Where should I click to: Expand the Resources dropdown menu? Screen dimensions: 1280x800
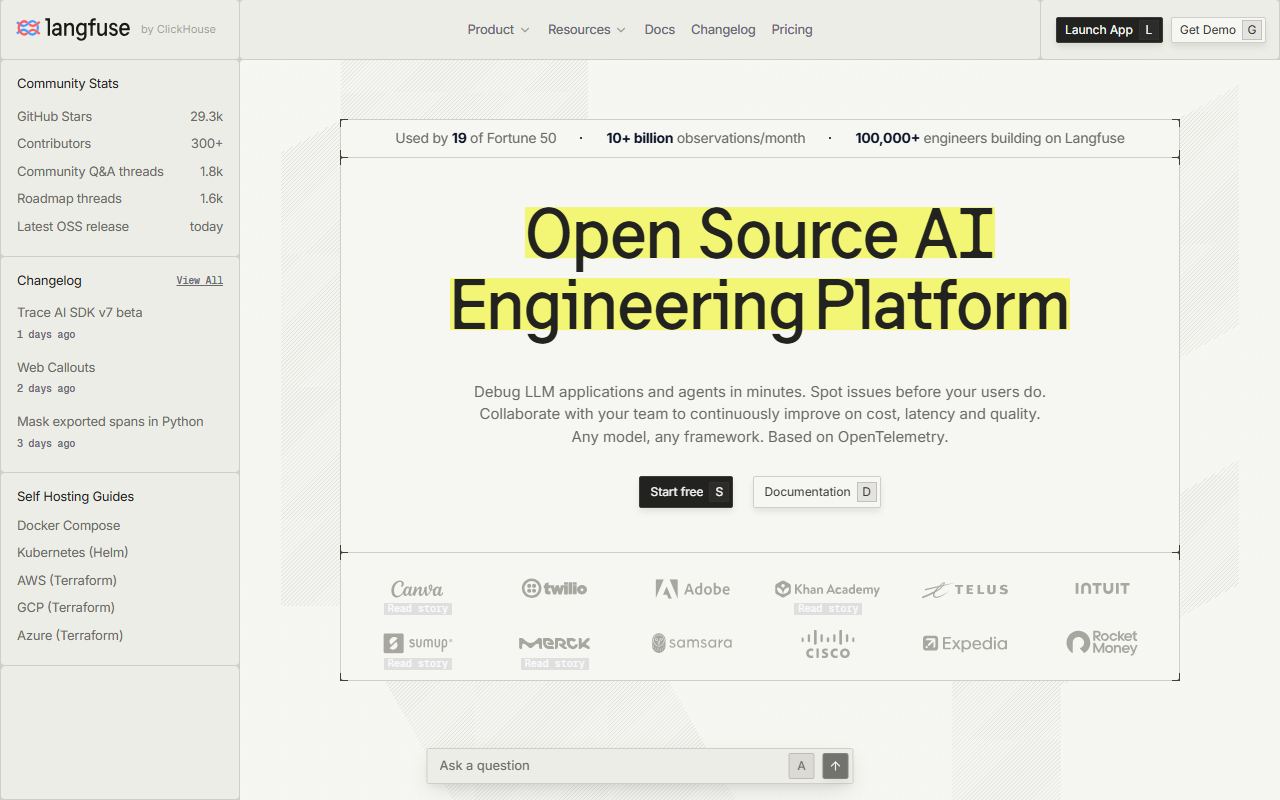coord(587,30)
